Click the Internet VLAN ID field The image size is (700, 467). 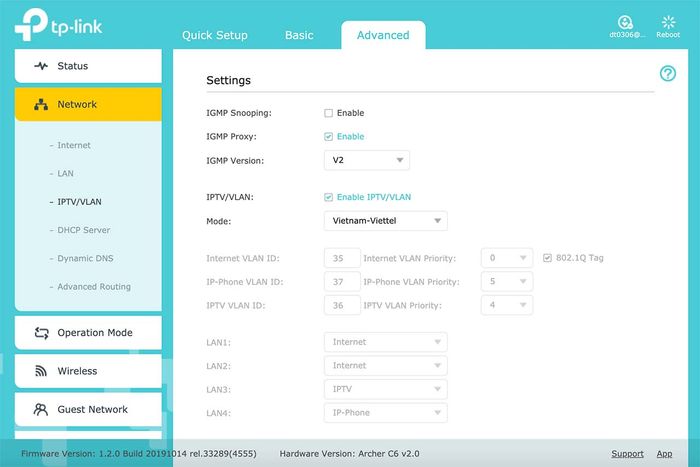342,258
